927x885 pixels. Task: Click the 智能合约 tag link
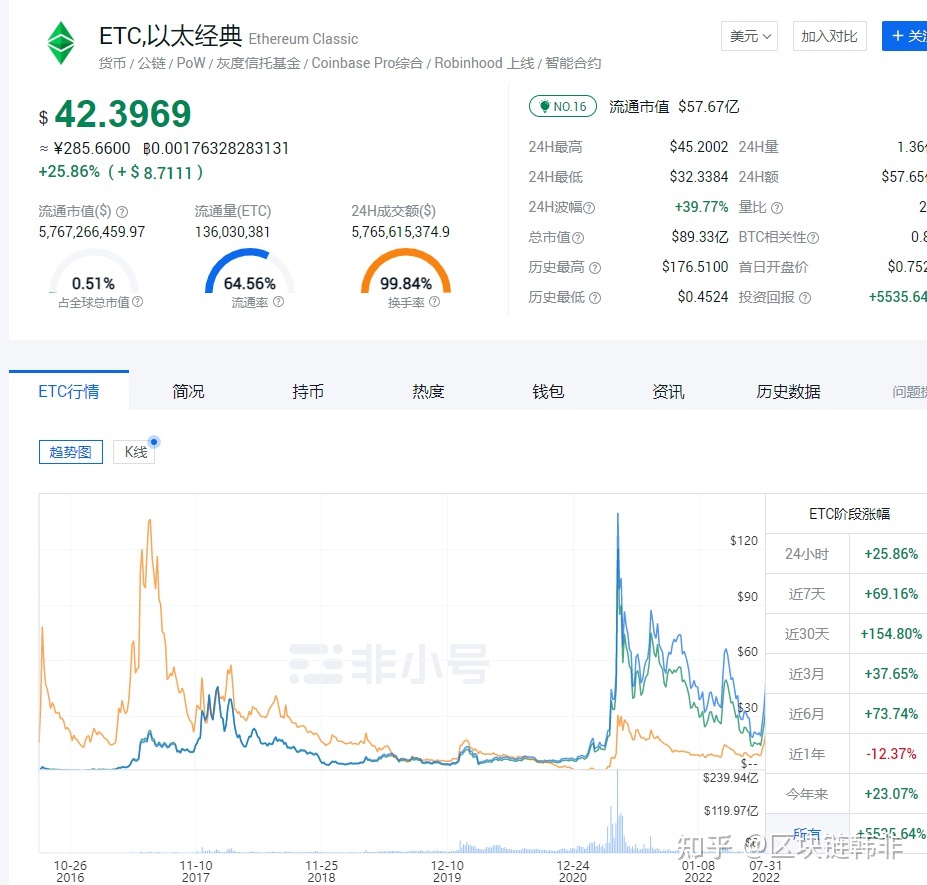[x=573, y=63]
